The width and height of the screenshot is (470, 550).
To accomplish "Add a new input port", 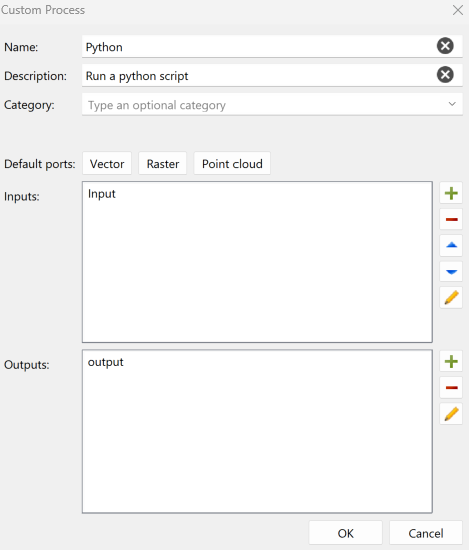I will (x=451, y=193).
